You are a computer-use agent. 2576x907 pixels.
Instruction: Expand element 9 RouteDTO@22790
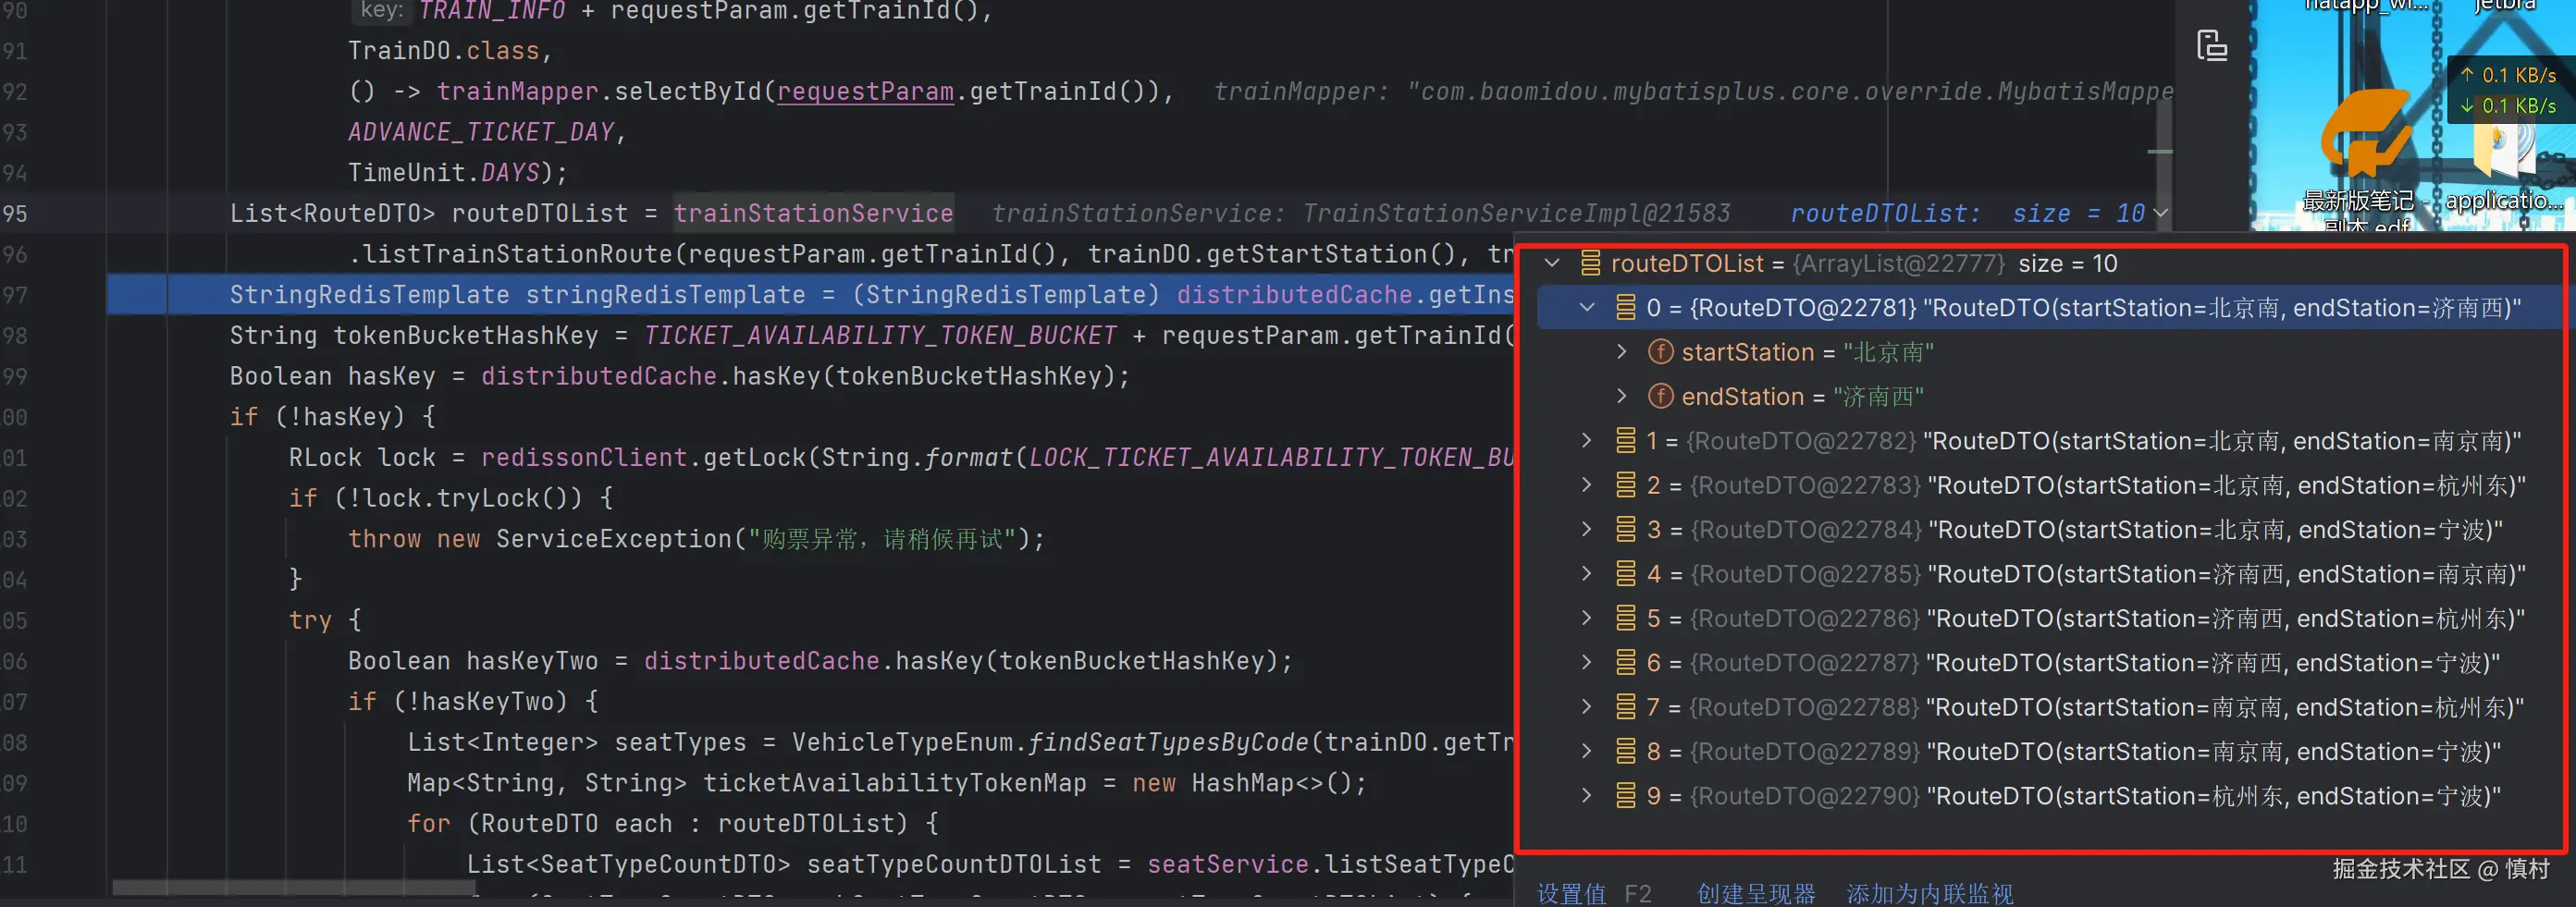[x=1586, y=796]
